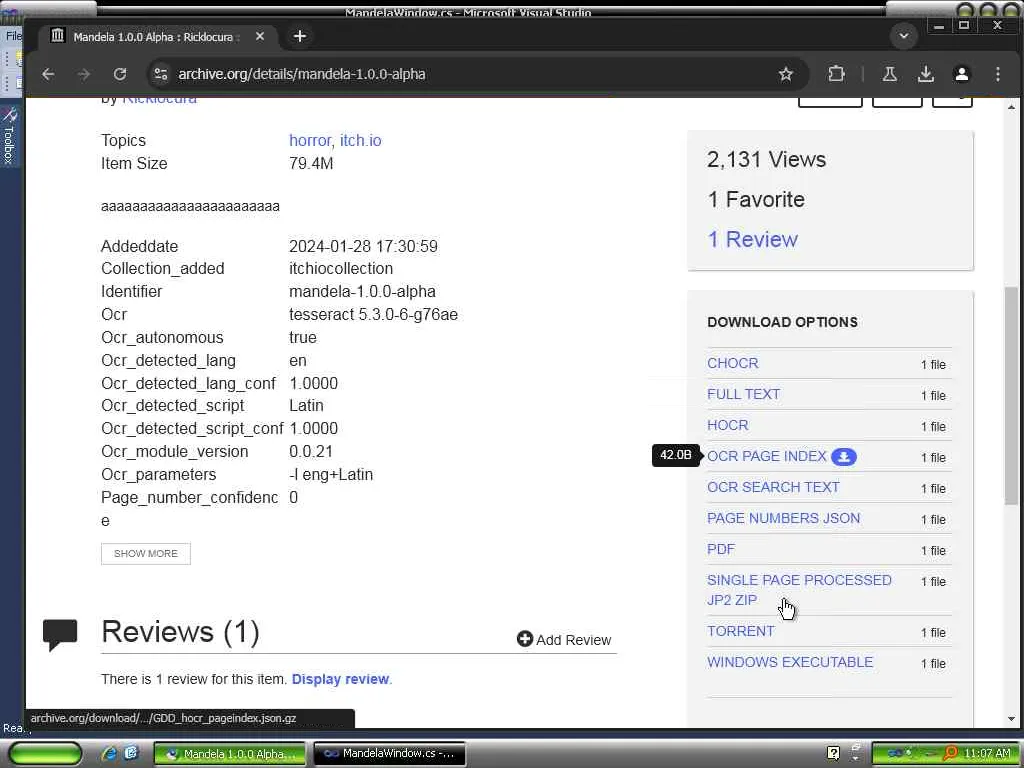Screen dimensions: 1024x768
Task: Open the browser Downloads icon
Action: click(925, 74)
